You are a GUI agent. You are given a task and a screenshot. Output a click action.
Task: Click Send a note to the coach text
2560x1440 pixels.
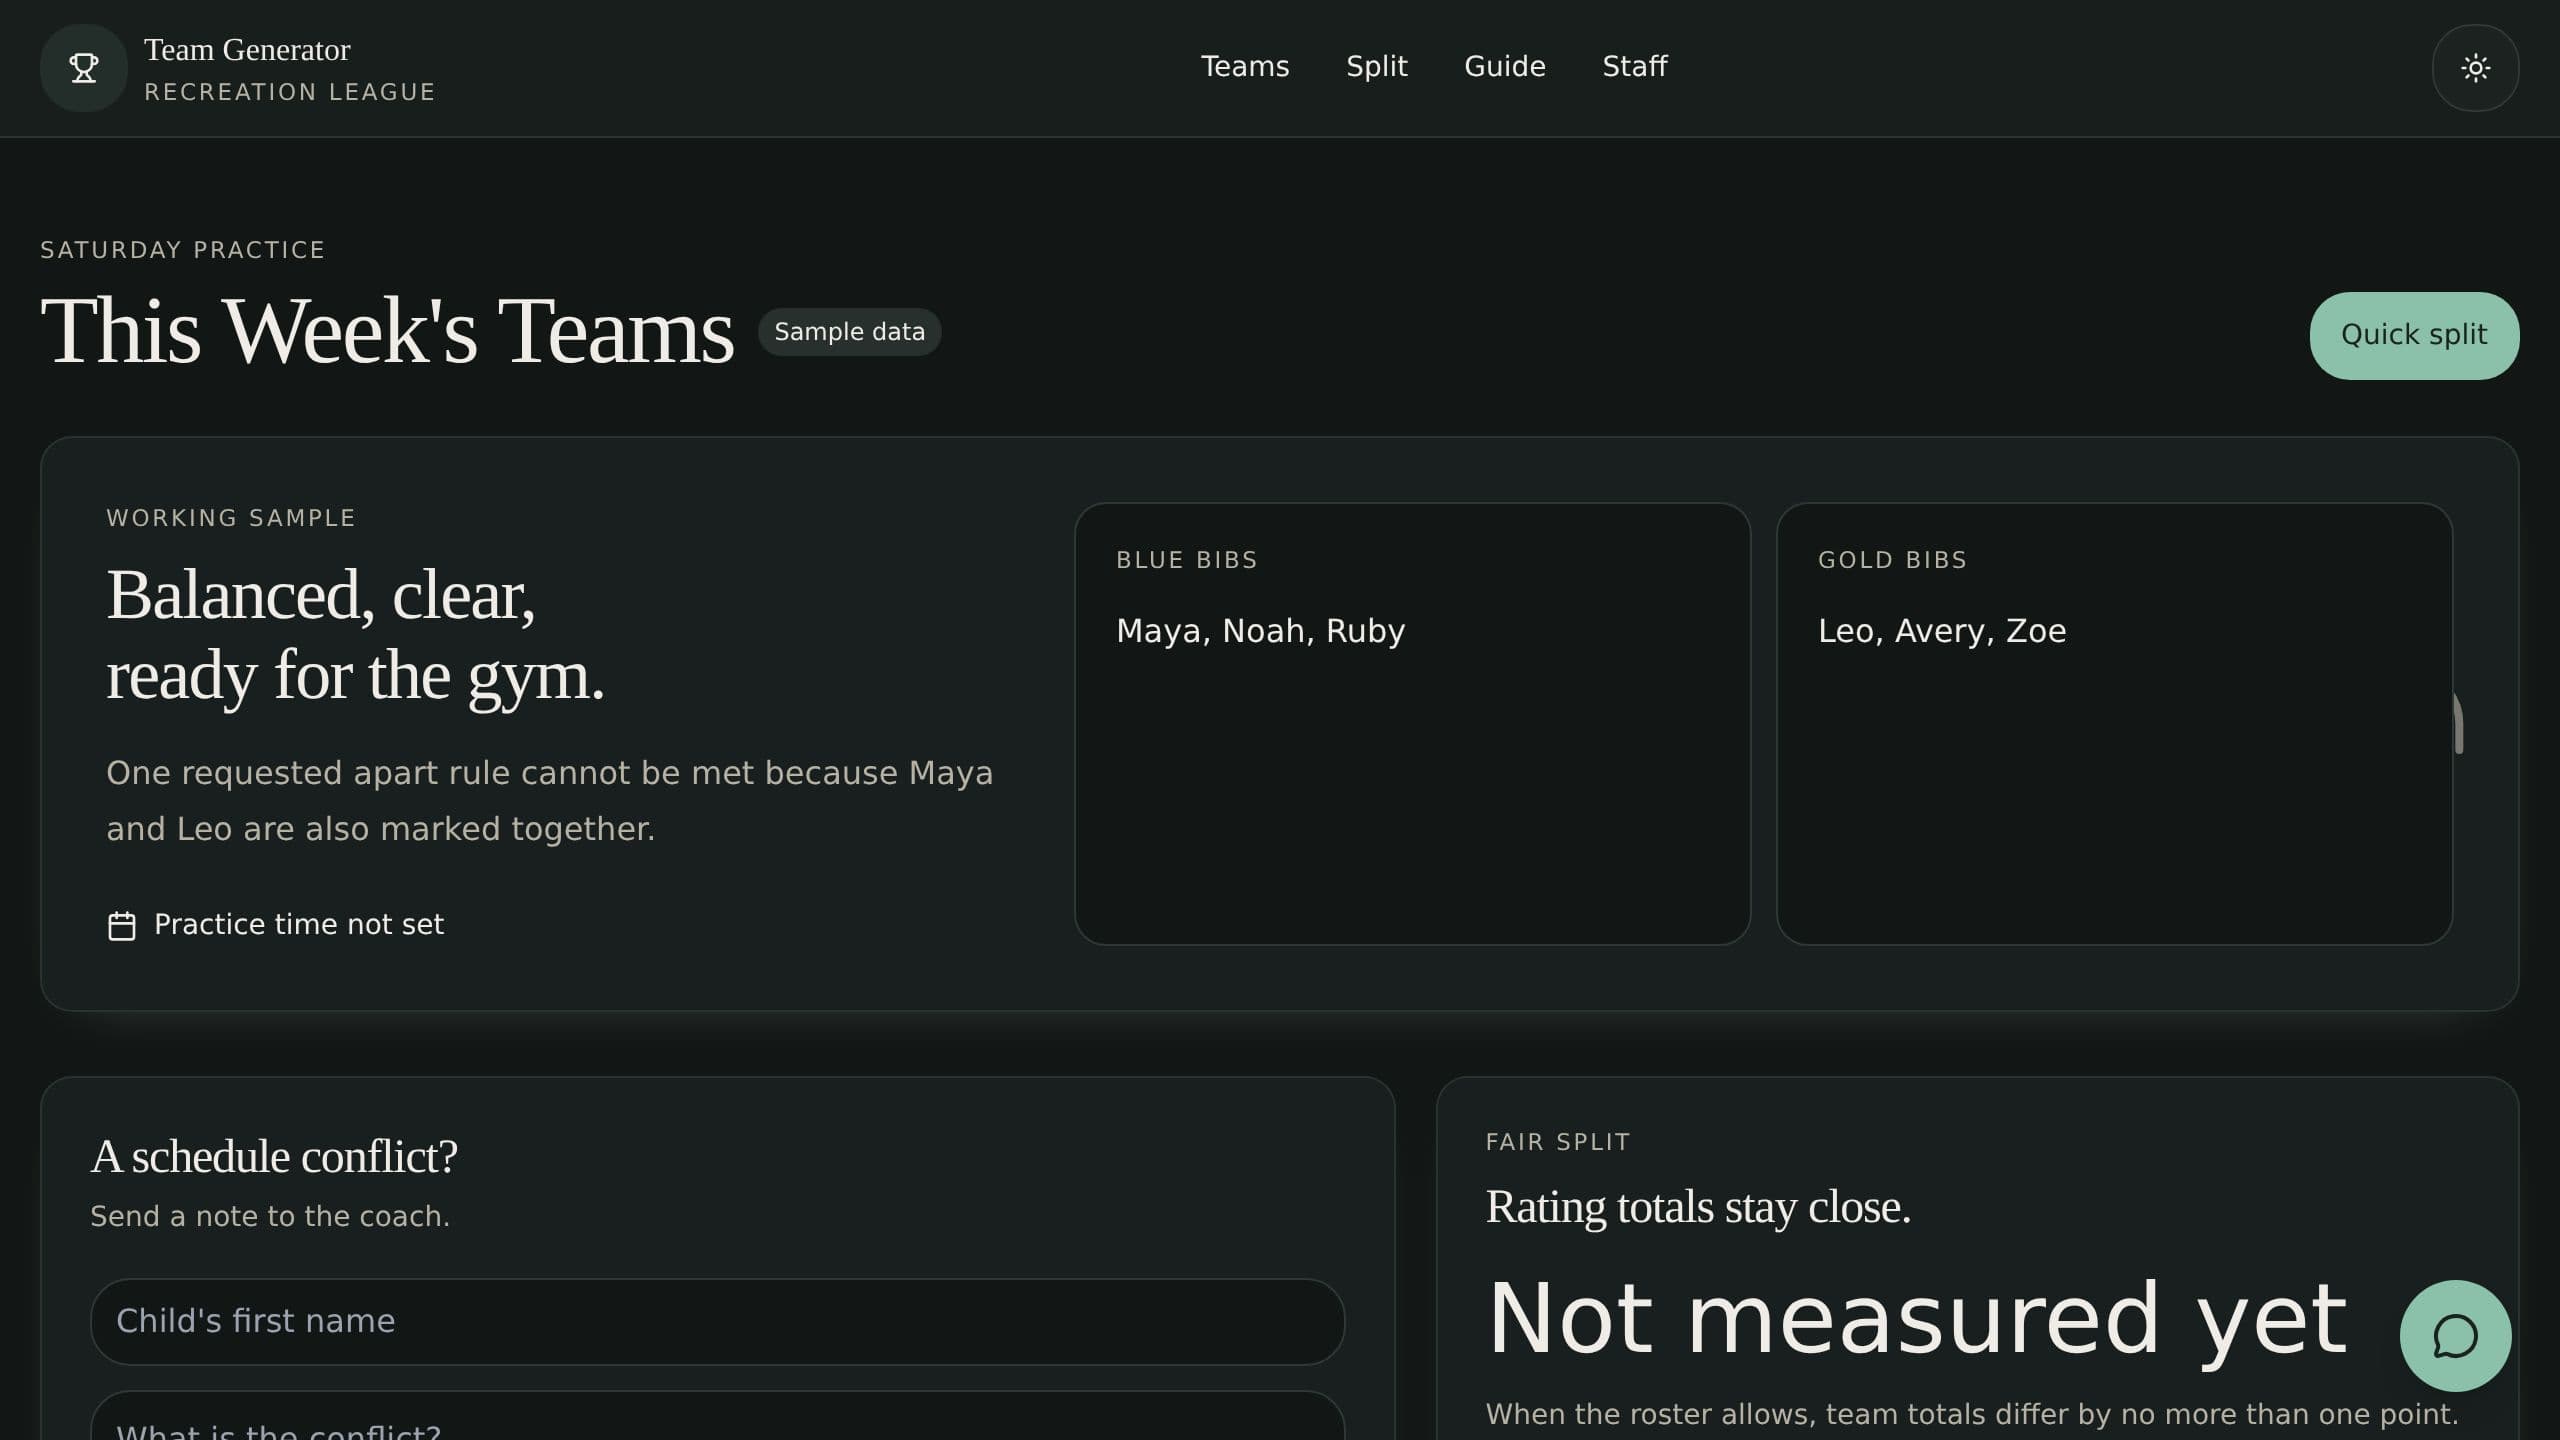pos(270,1216)
